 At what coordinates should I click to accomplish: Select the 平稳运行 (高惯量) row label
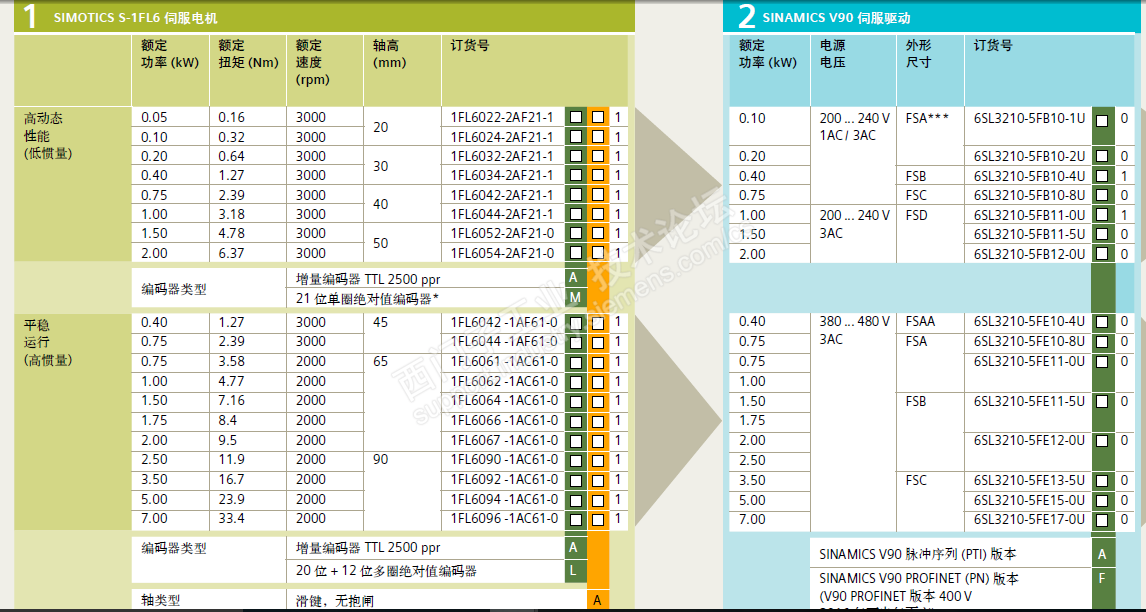(x=49, y=341)
